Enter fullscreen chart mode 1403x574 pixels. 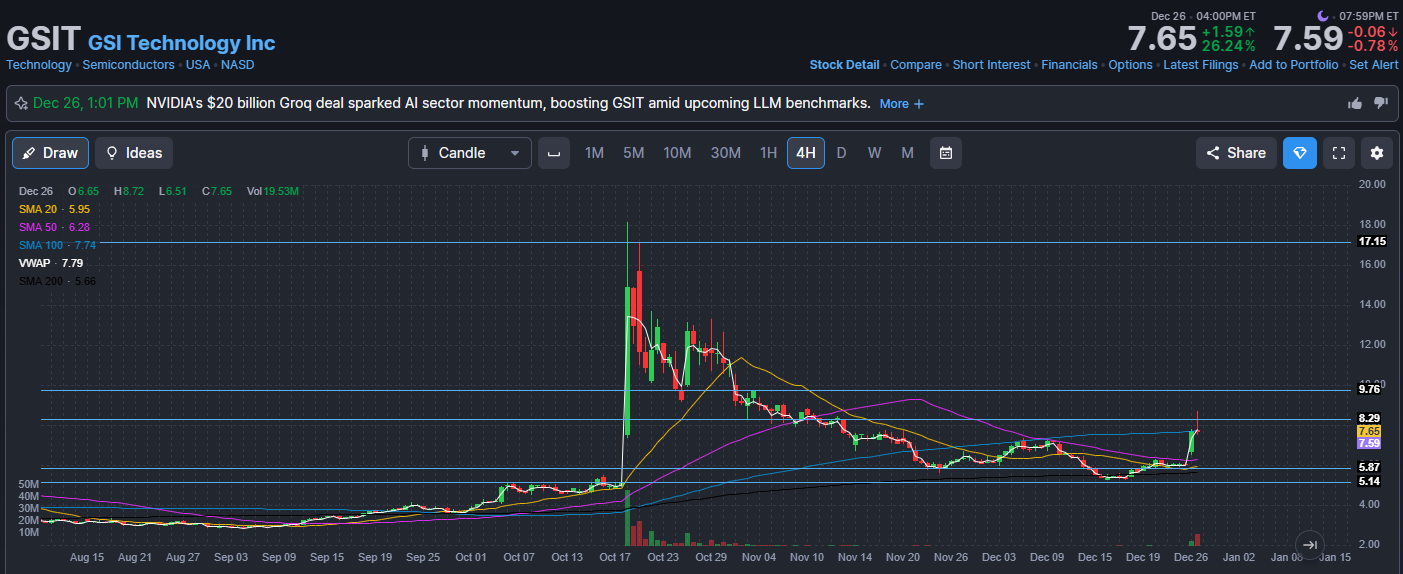point(1339,153)
